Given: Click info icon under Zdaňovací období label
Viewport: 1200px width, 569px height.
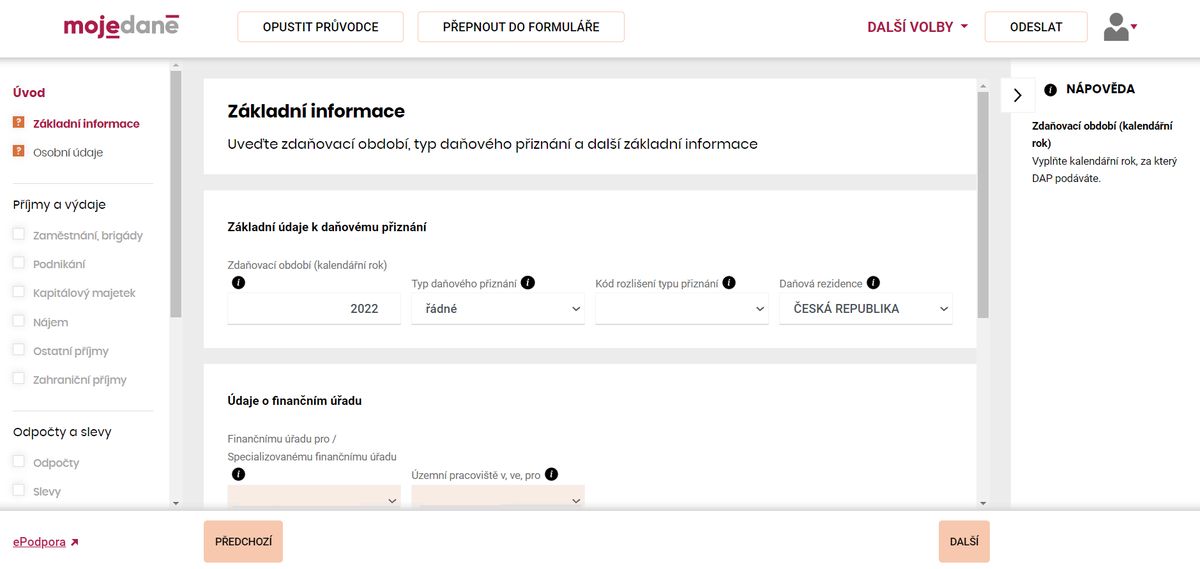Looking at the screenshot, I should pos(238,283).
